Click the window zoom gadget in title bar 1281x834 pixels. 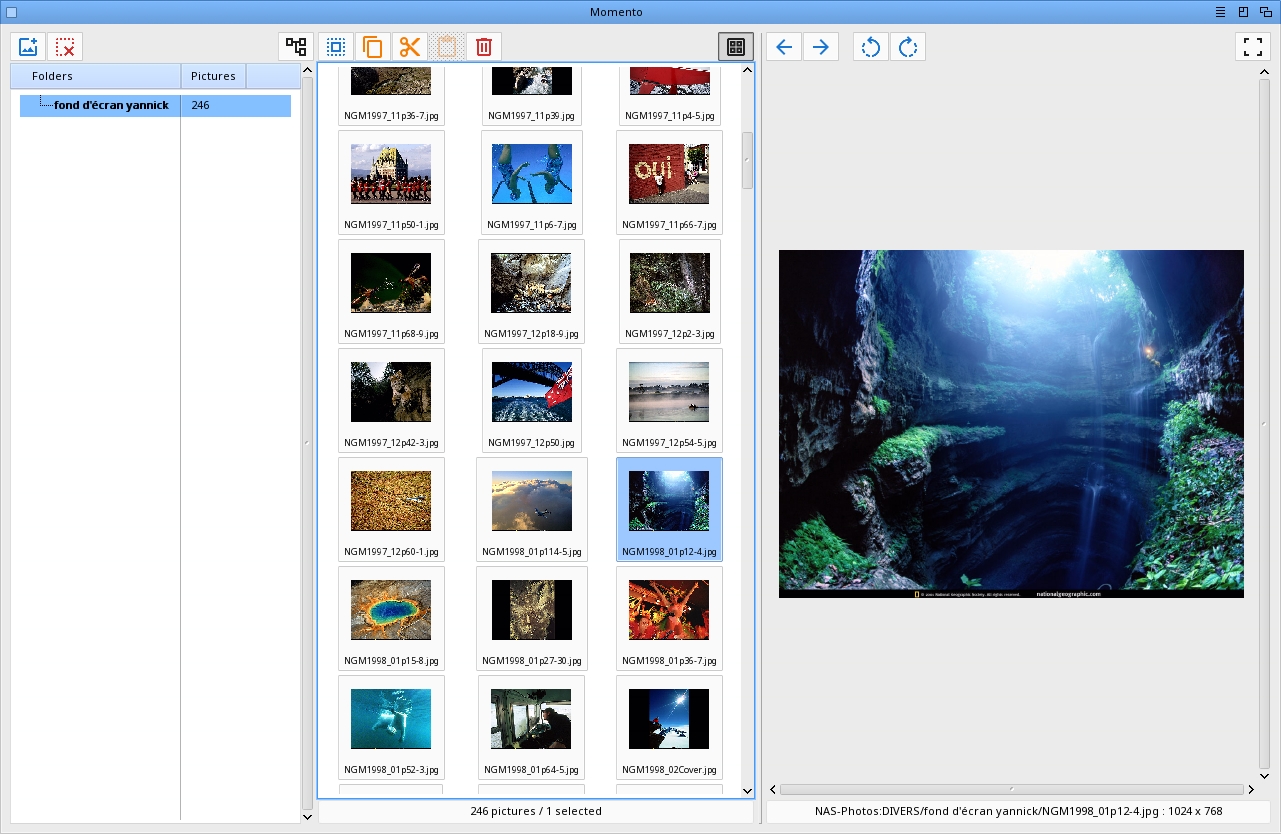point(1244,12)
